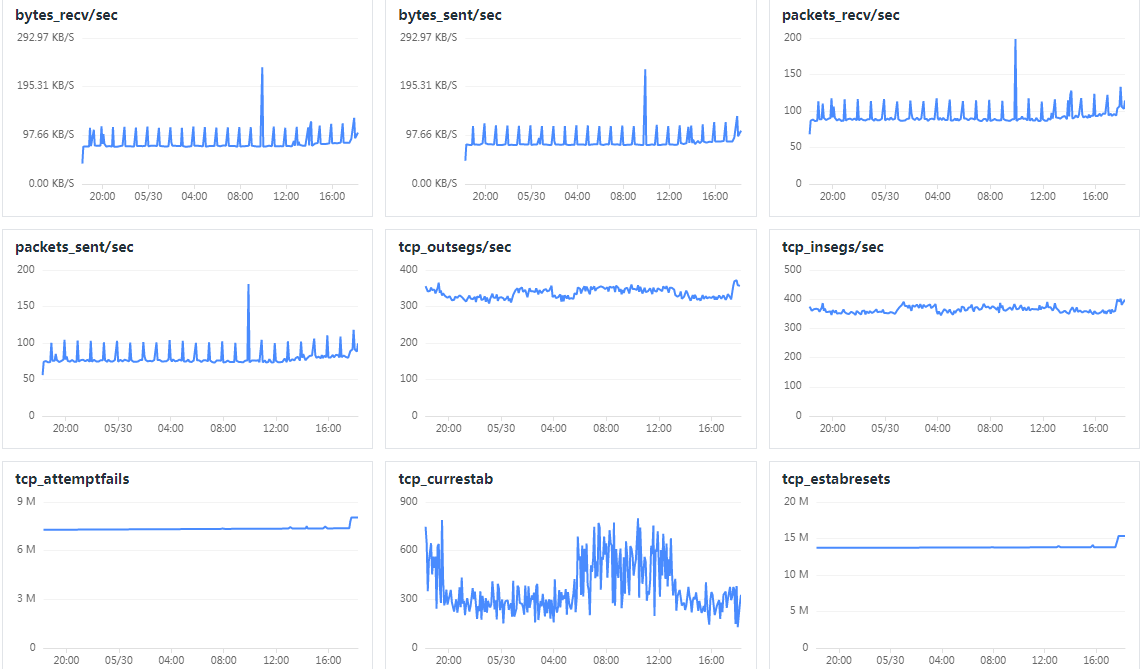Click the tcp_outsegs/sec panel title
The width and height of the screenshot is (1147, 669).
454,247
